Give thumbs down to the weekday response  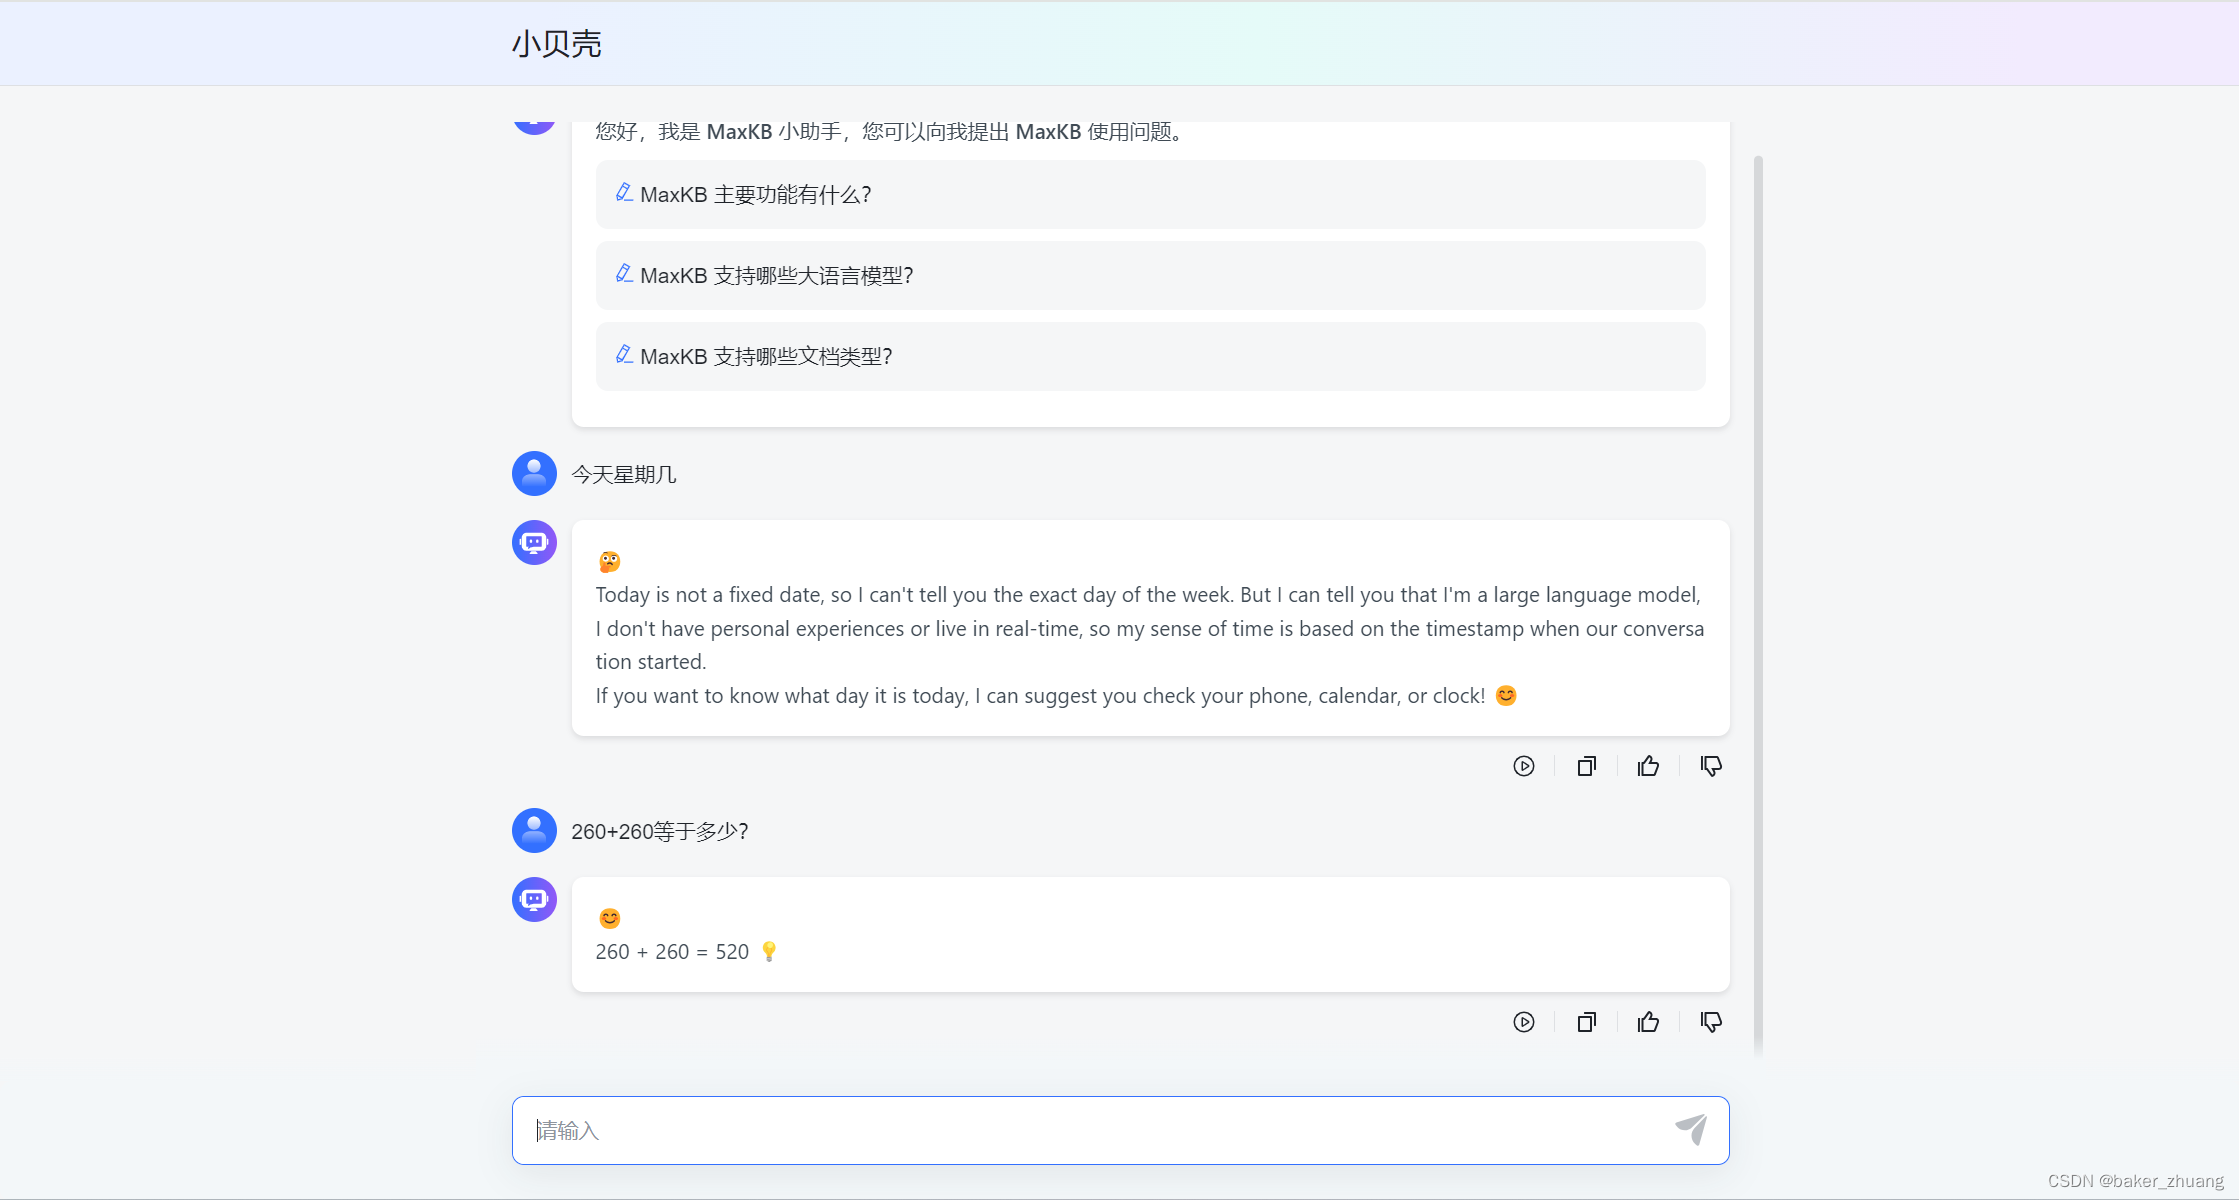click(1710, 766)
